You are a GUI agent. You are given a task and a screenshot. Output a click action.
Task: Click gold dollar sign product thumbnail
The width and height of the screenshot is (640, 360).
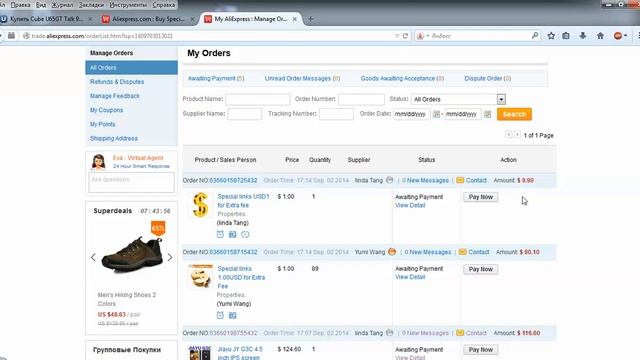click(x=200, y=205)
